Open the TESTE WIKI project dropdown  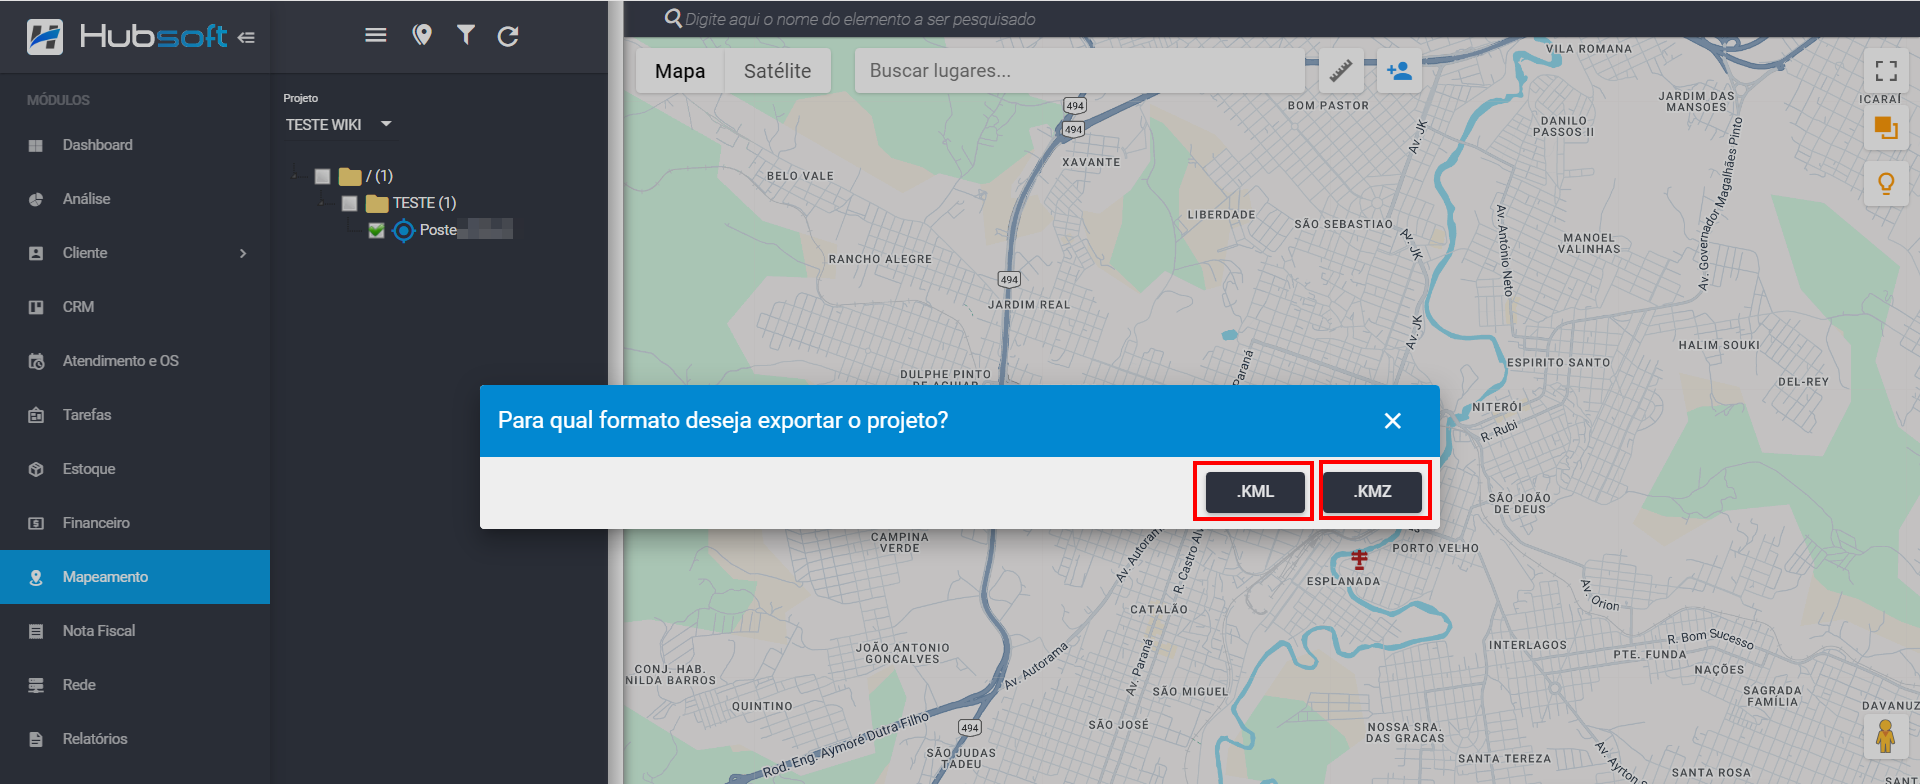click(338, 125)
